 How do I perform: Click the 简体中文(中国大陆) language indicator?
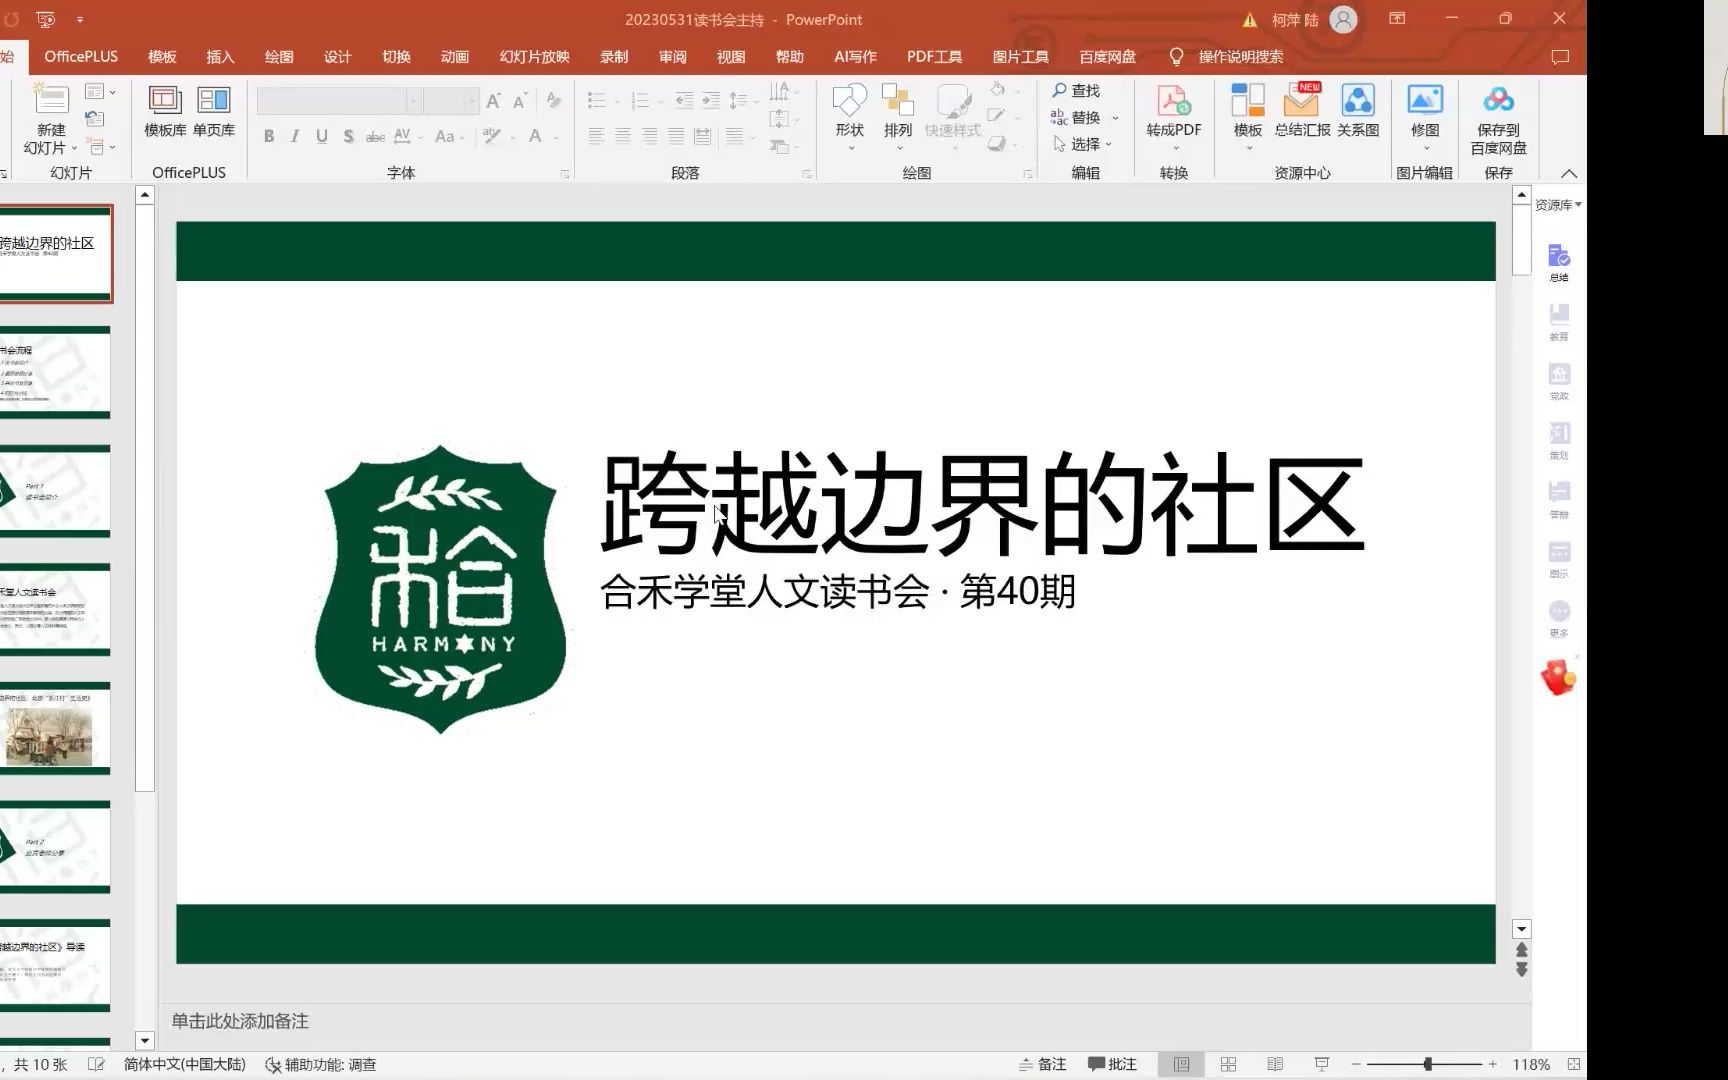pyautogui.click(x=185, y=1064)
